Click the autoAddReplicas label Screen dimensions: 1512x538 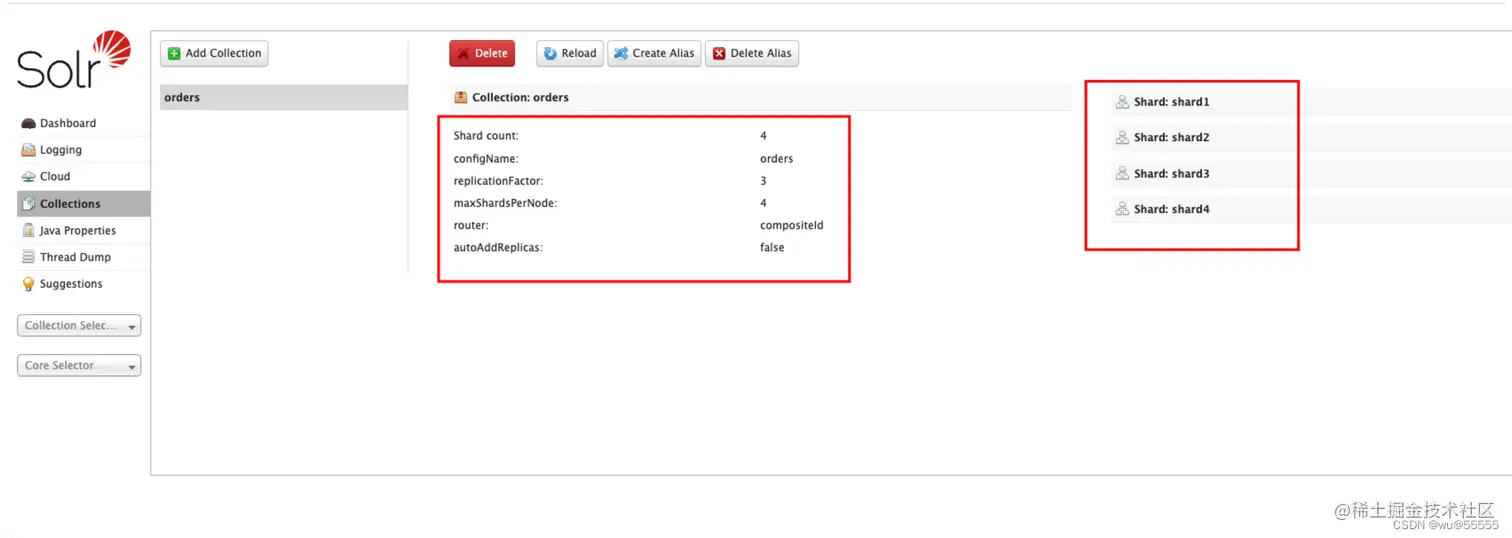tap(498, 248)
